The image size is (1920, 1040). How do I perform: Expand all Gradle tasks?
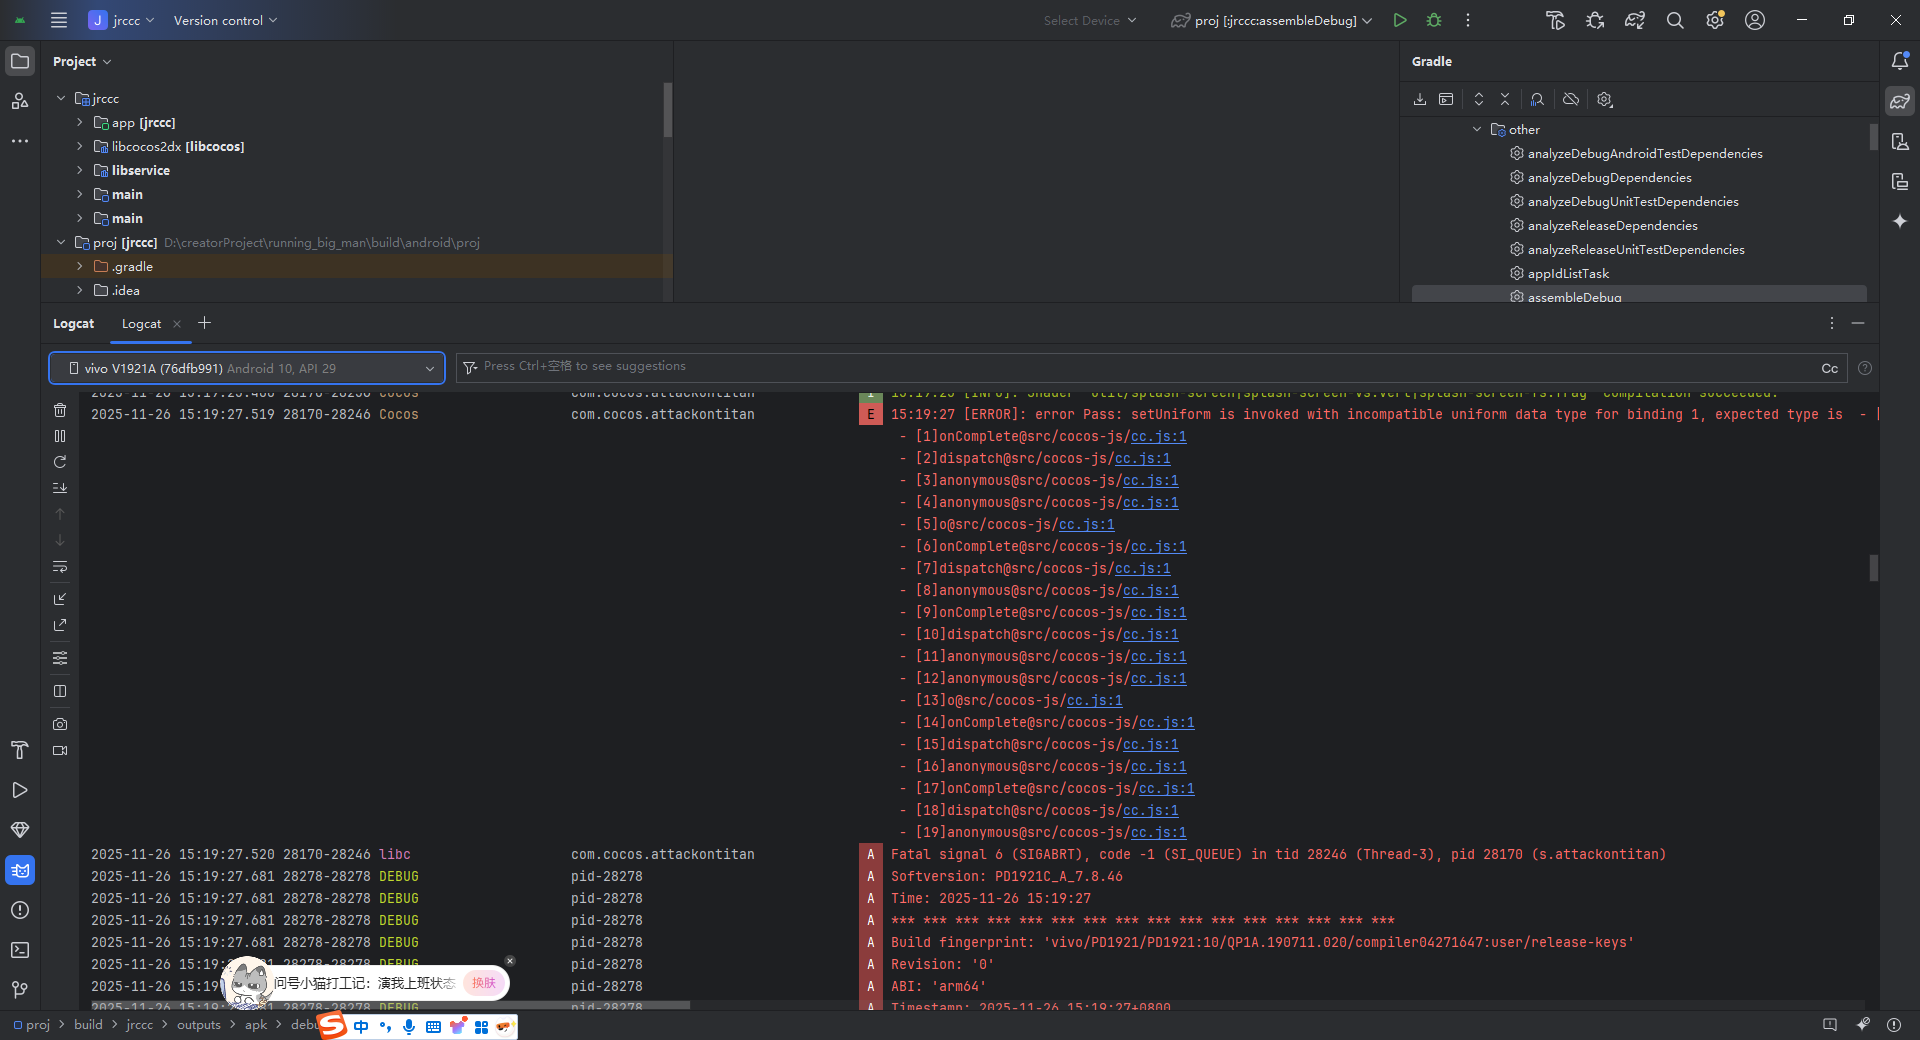[x=1479, y=99]
